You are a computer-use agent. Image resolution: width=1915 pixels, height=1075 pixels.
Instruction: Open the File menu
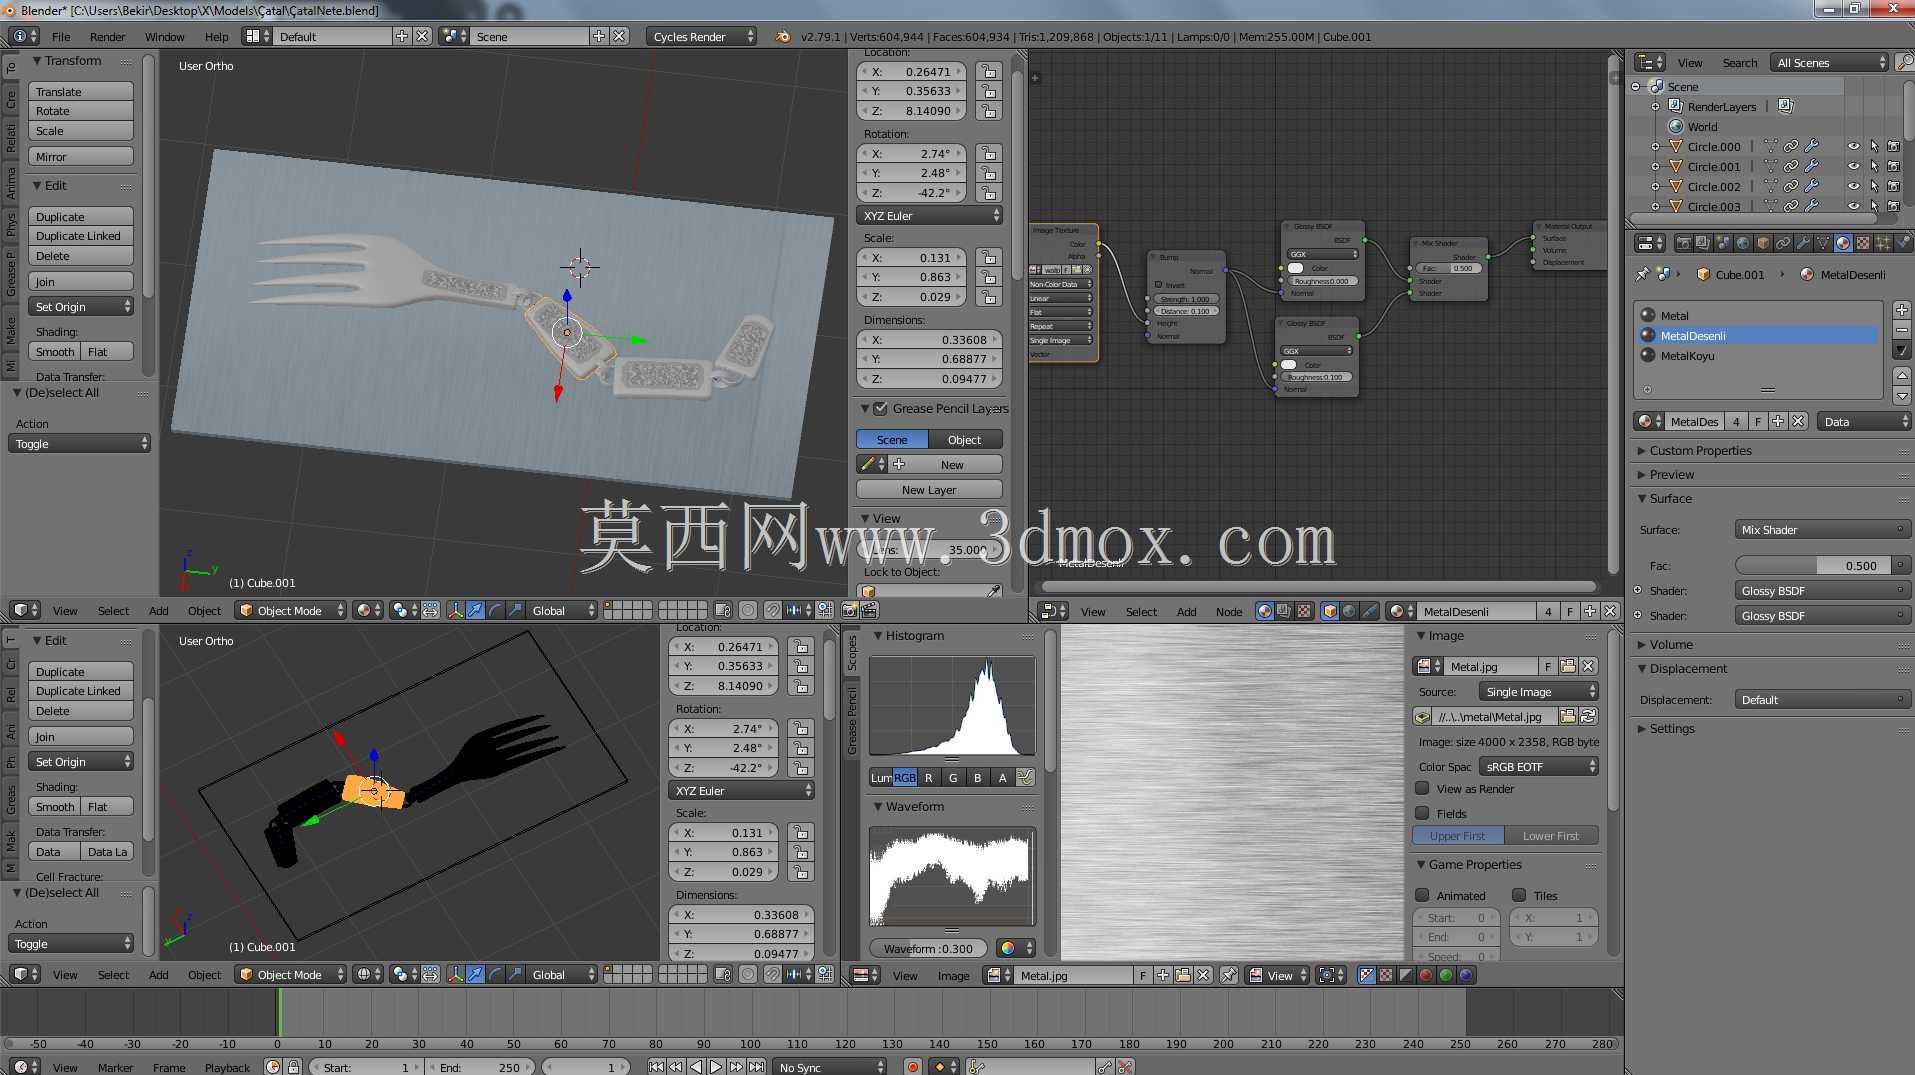(x=61, y=36)
